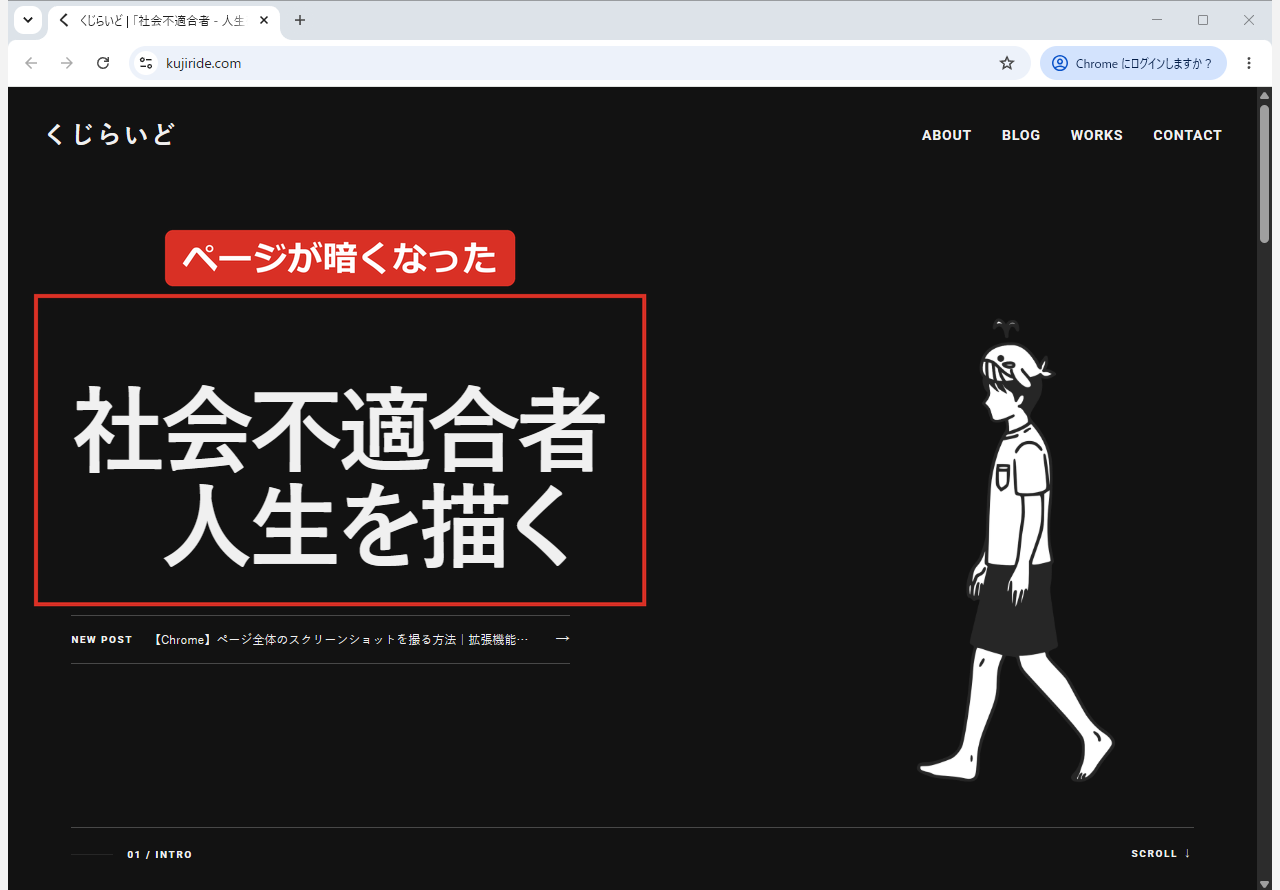Click the forward navigation arrow
The width and height of the screenshot is (1280, 890).
[x=67, y=63]
